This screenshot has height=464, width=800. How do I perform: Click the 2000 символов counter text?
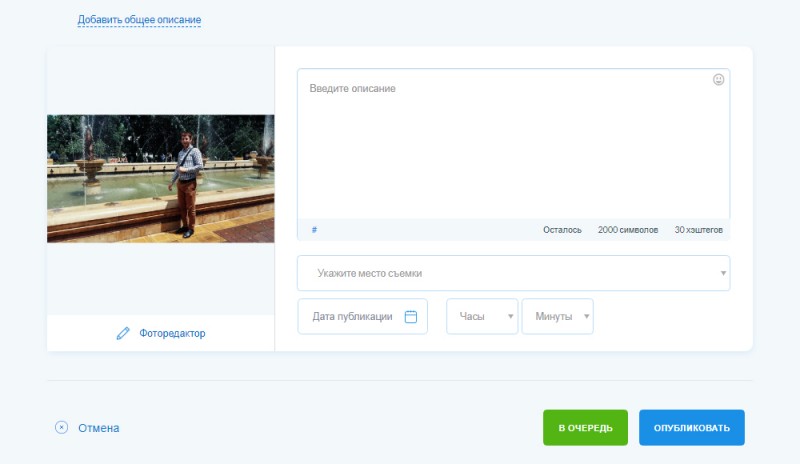coord(628,230)
